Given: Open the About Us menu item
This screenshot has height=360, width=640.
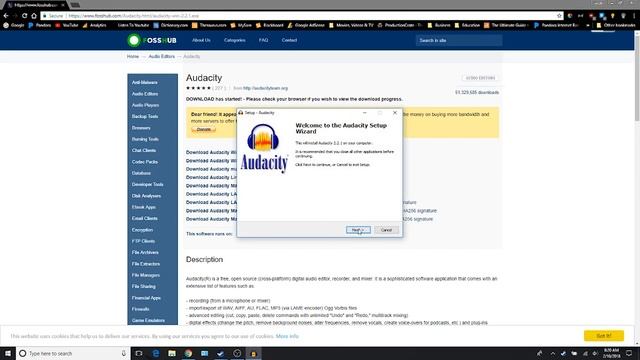Looking at the screenshot, I should [x=201, y=40].
